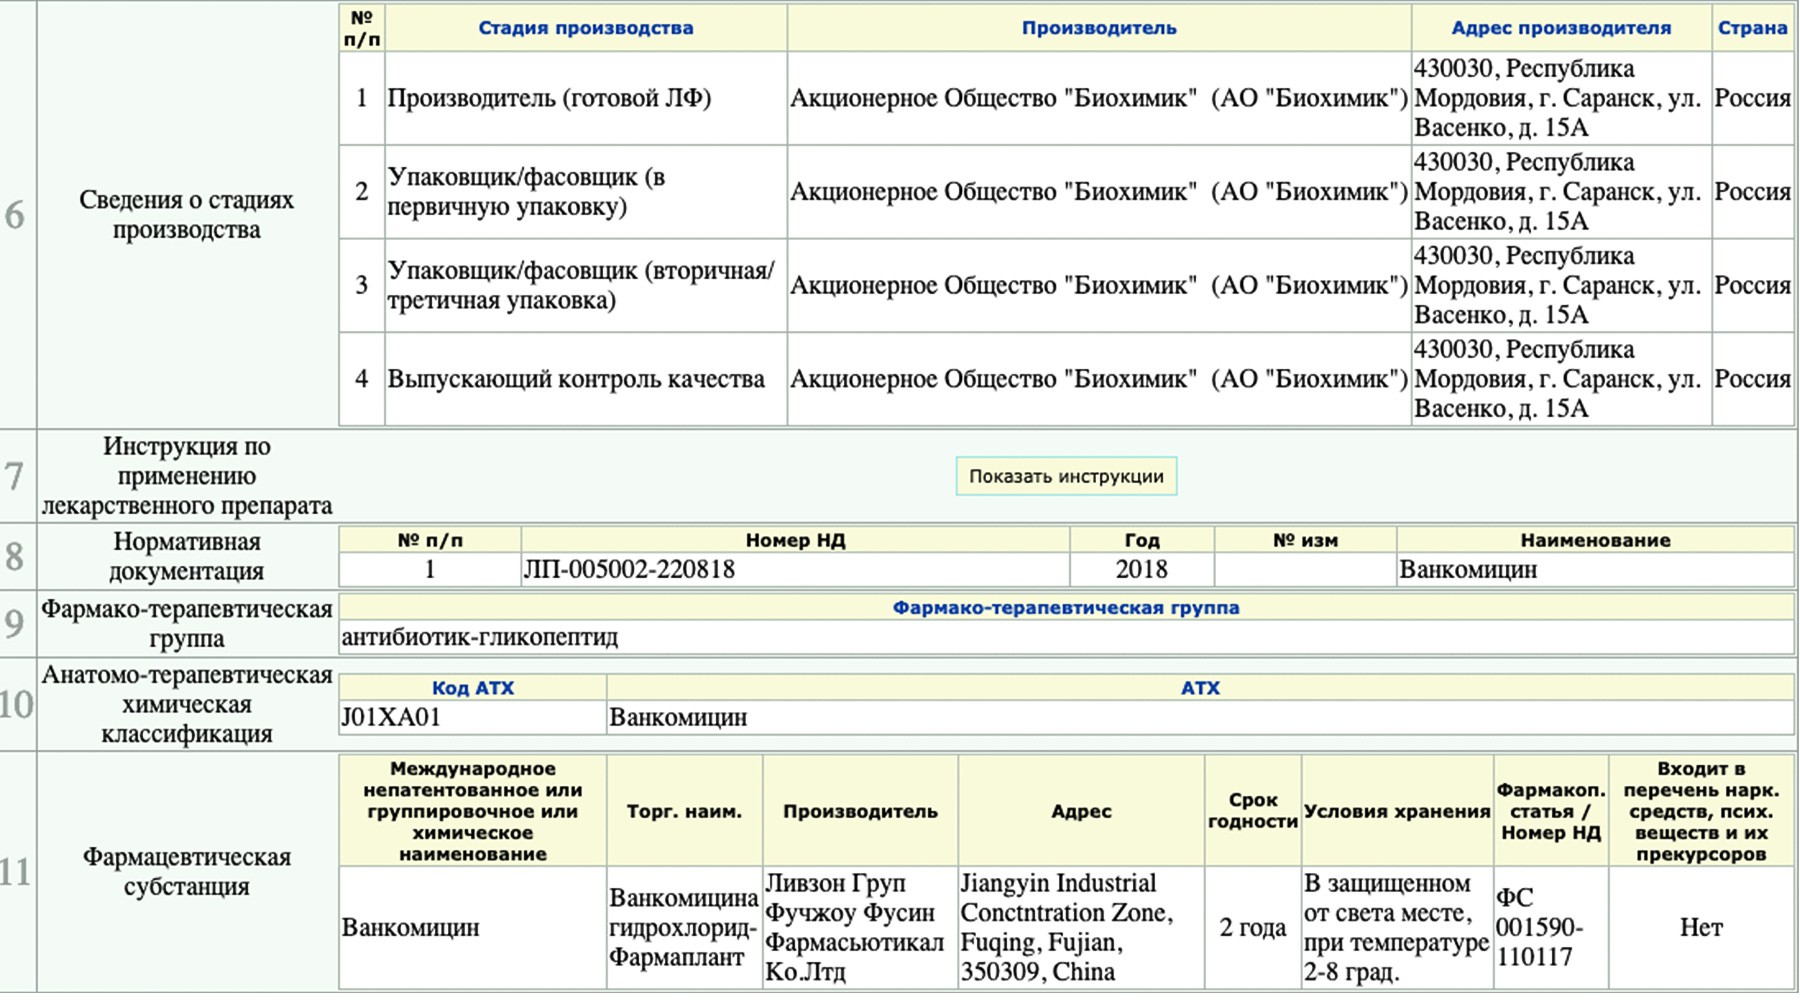
Task: Click the 'Страна' column header
Action: click(1752, 28)
